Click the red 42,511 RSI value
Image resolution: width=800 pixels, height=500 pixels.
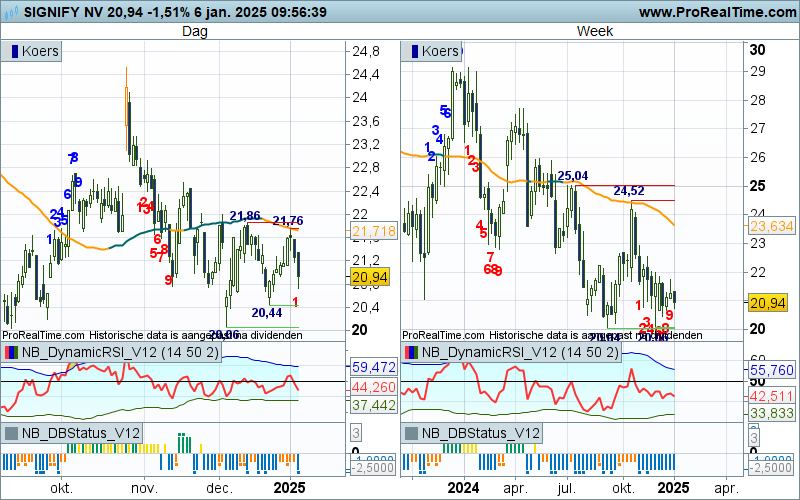pyautogui.click(x=772, y=396)
